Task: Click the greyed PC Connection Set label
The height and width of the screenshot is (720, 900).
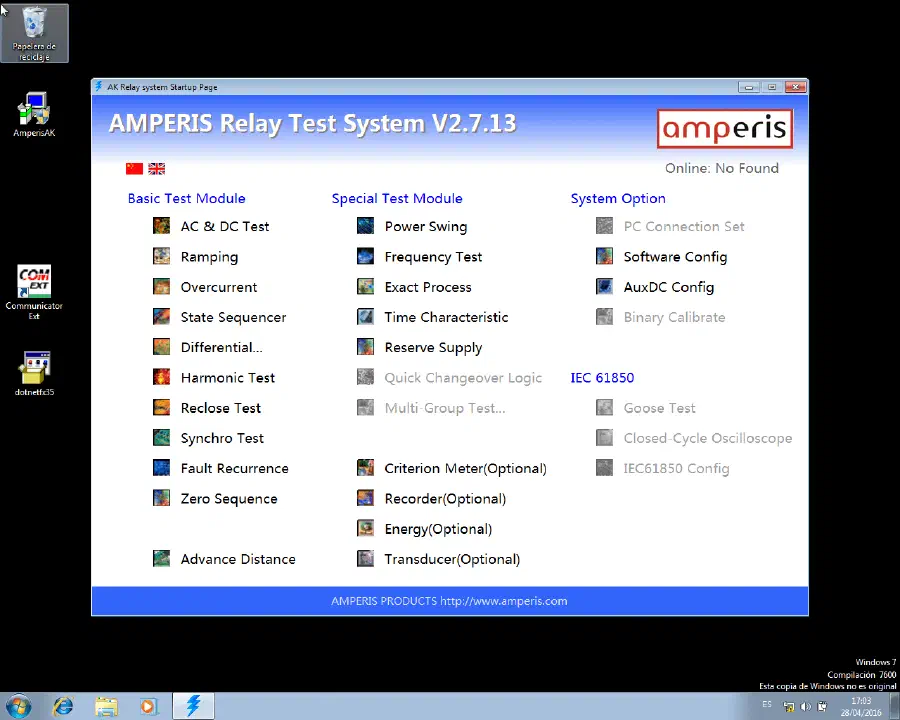Action: pos(684,226)
